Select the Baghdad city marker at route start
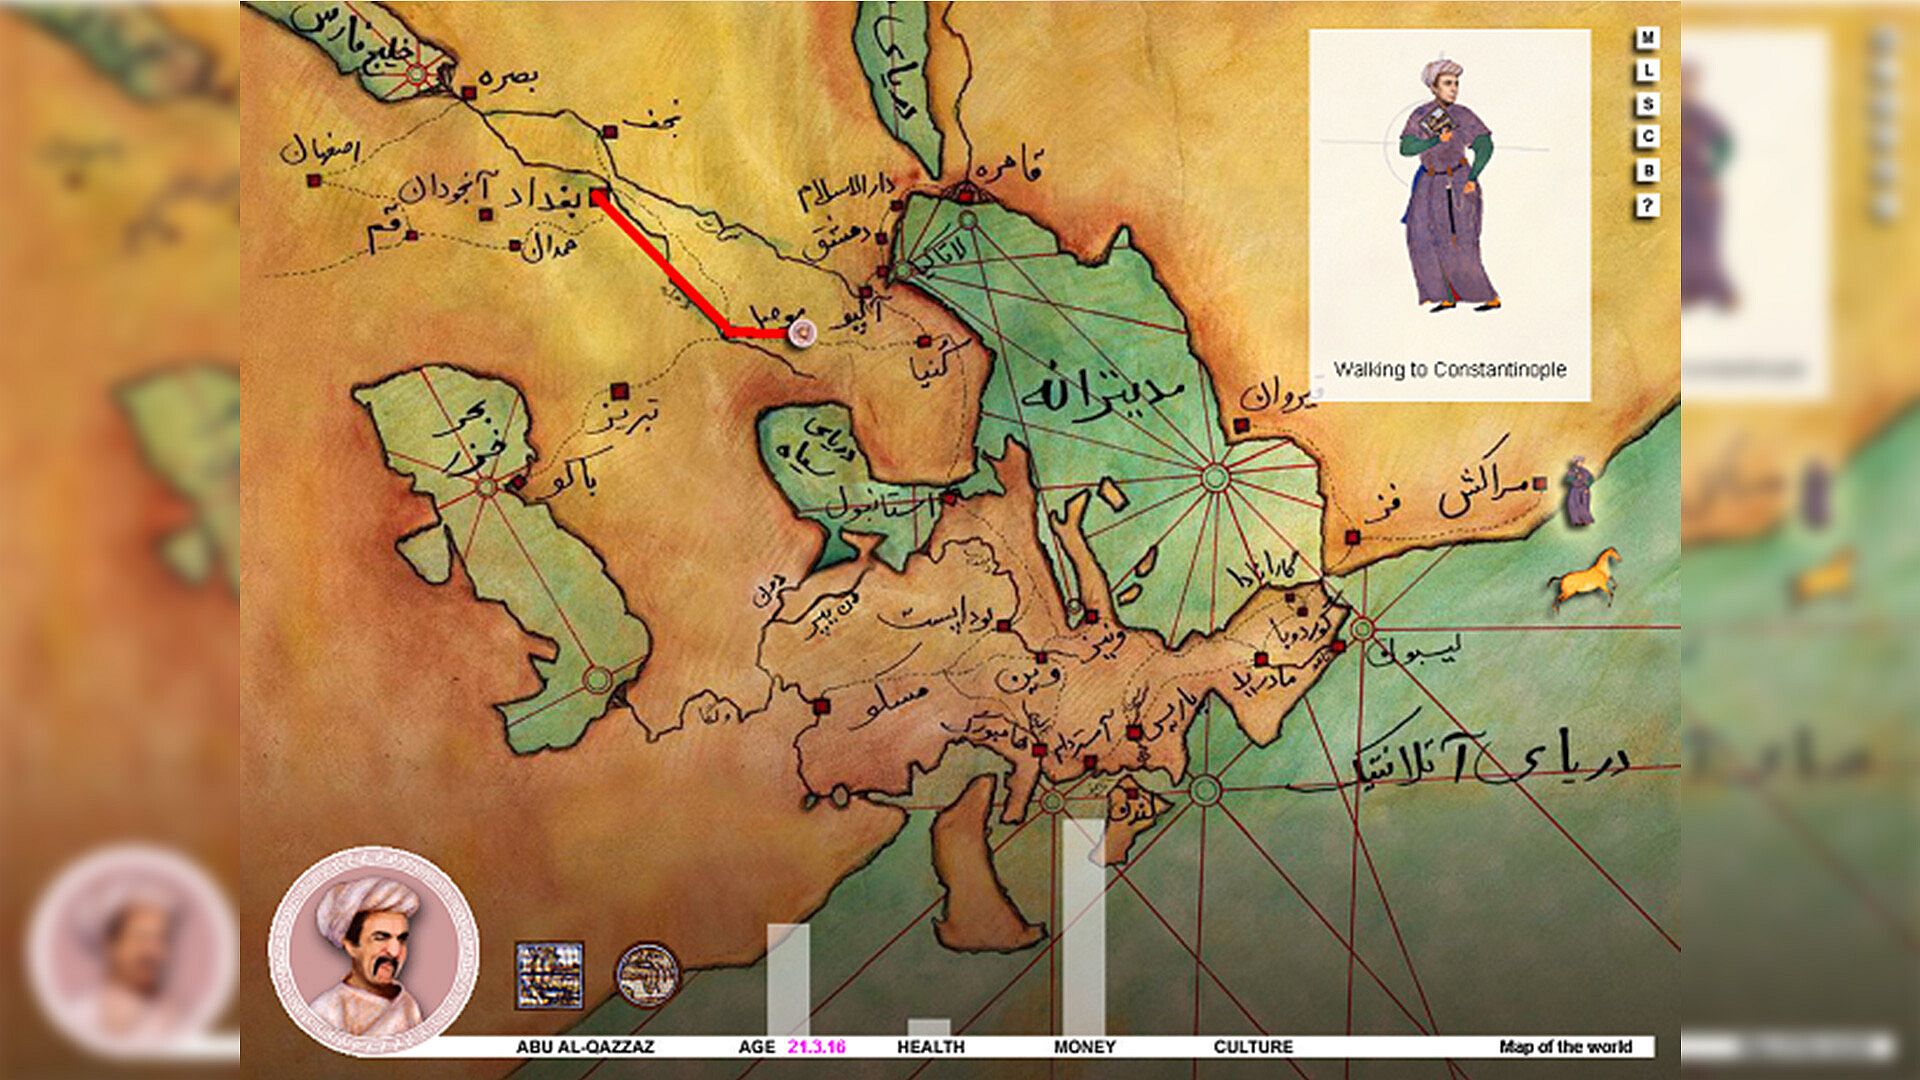 coord(599,197)
